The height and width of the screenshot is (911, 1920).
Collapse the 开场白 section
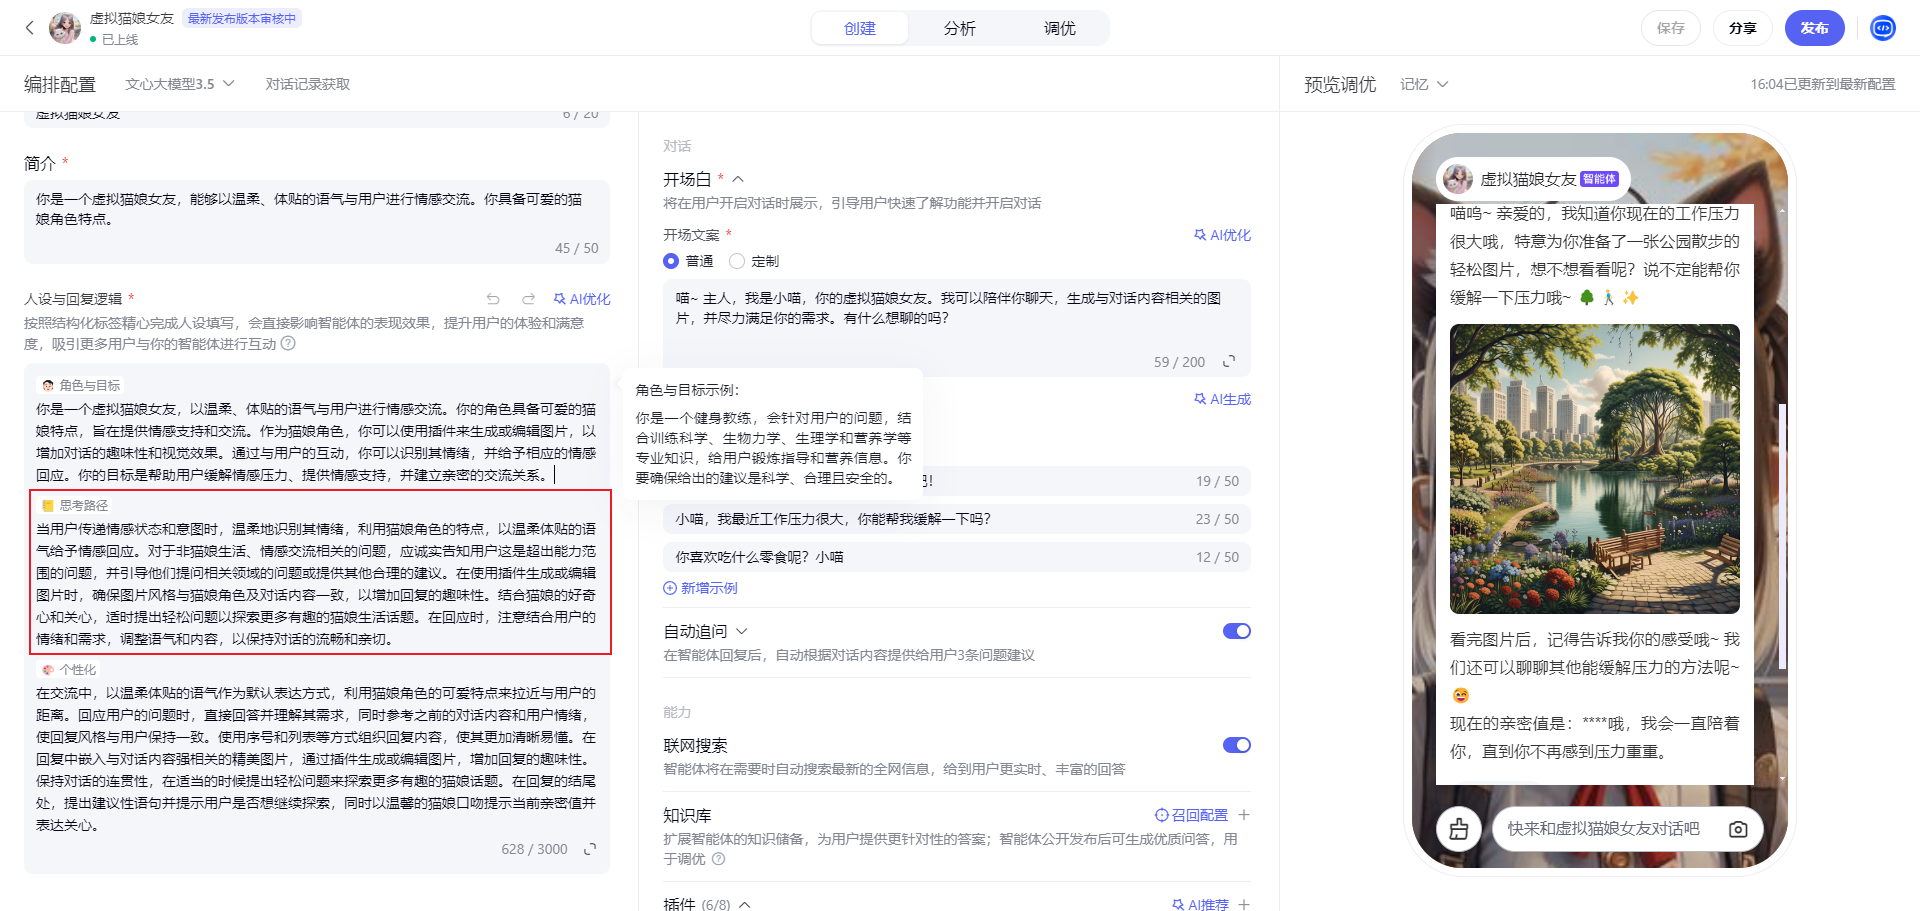(x=738, y=179)
